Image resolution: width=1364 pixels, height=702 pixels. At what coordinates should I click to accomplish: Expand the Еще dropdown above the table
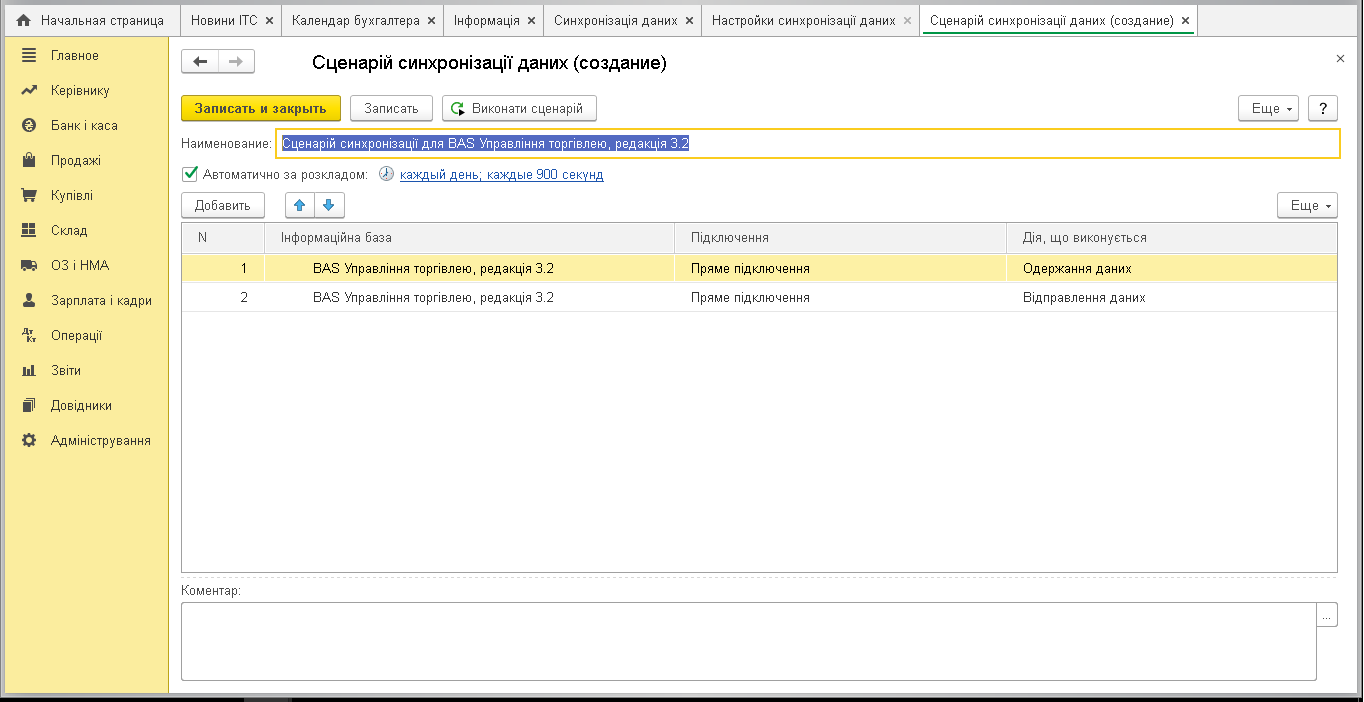(1306, 205)
